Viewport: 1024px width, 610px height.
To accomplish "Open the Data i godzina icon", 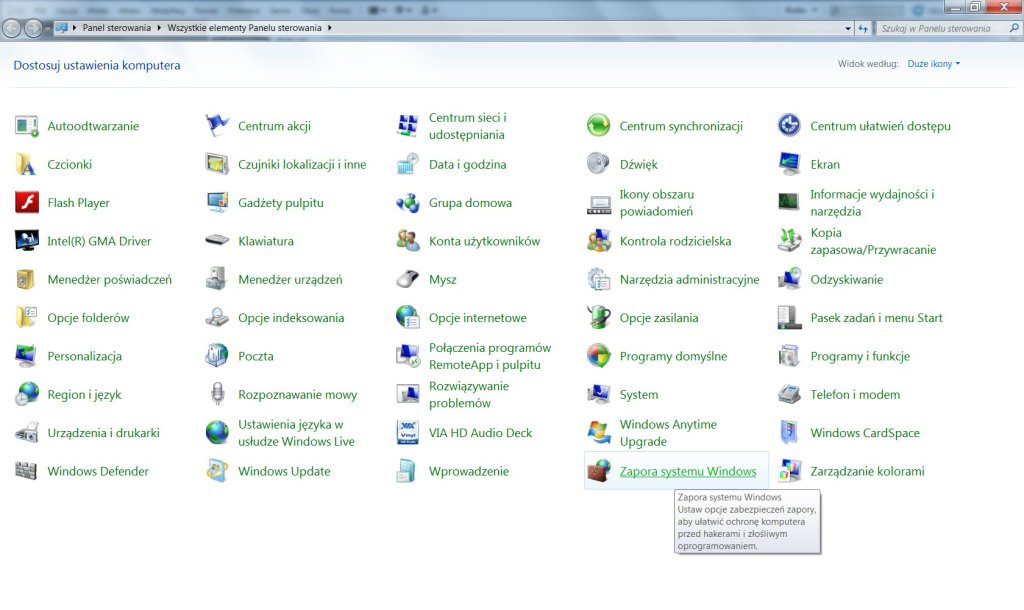I will 408,165.
